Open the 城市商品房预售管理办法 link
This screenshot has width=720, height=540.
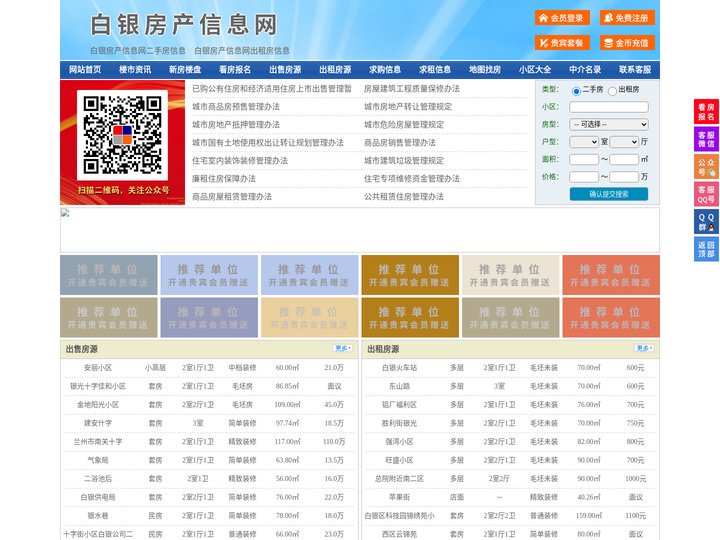coord(236,107)
